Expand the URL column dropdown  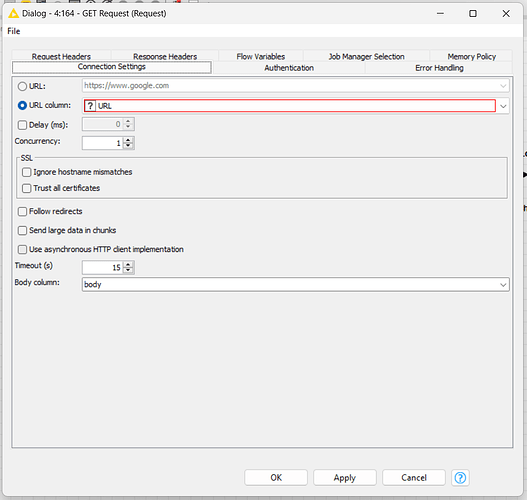(x=503, y=106)
